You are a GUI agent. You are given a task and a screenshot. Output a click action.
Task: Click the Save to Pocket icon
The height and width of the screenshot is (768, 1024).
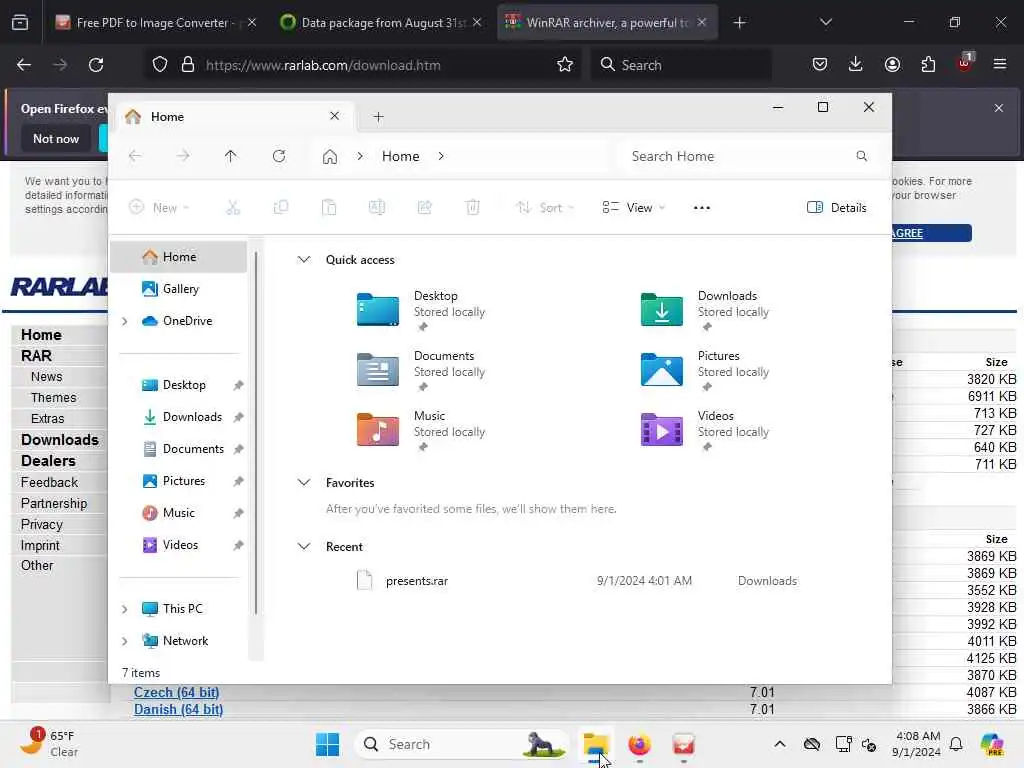point(820,65)
